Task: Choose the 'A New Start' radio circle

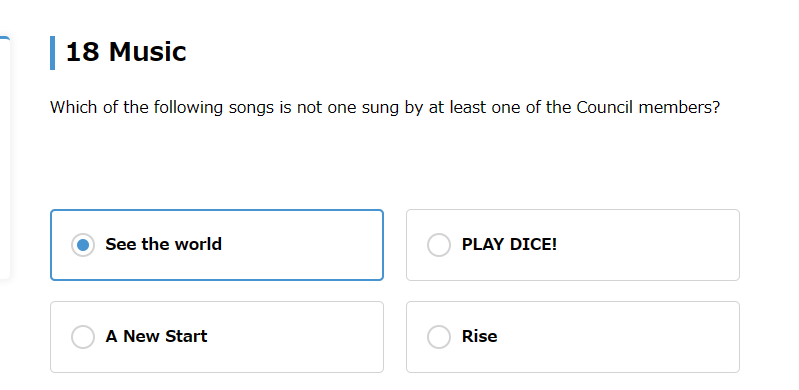Action: coord(83,337)
